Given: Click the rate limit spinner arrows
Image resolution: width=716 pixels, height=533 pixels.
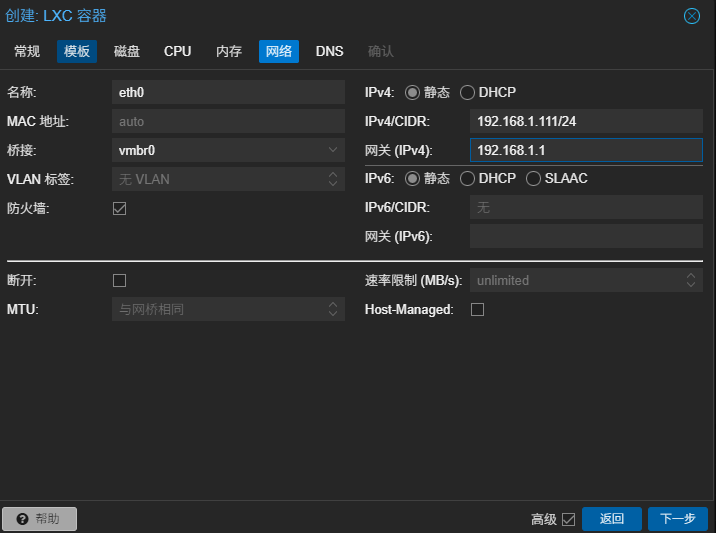Looking at the screenshot, I should point(692,281).
